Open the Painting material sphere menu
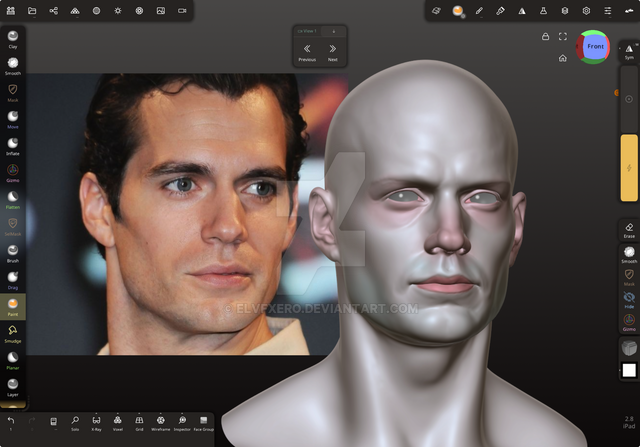Viewport: 640px width, 447px height. [x=458, y=11]
